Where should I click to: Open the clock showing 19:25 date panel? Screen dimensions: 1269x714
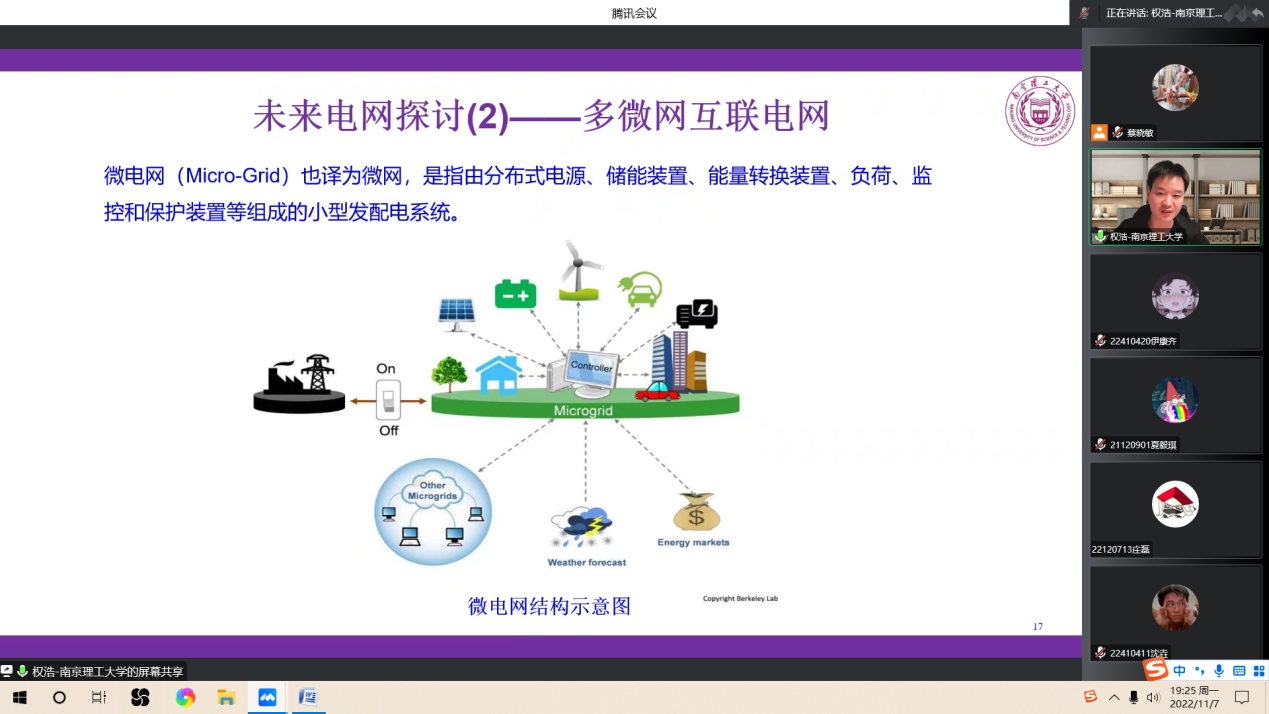coord(1195,697)
